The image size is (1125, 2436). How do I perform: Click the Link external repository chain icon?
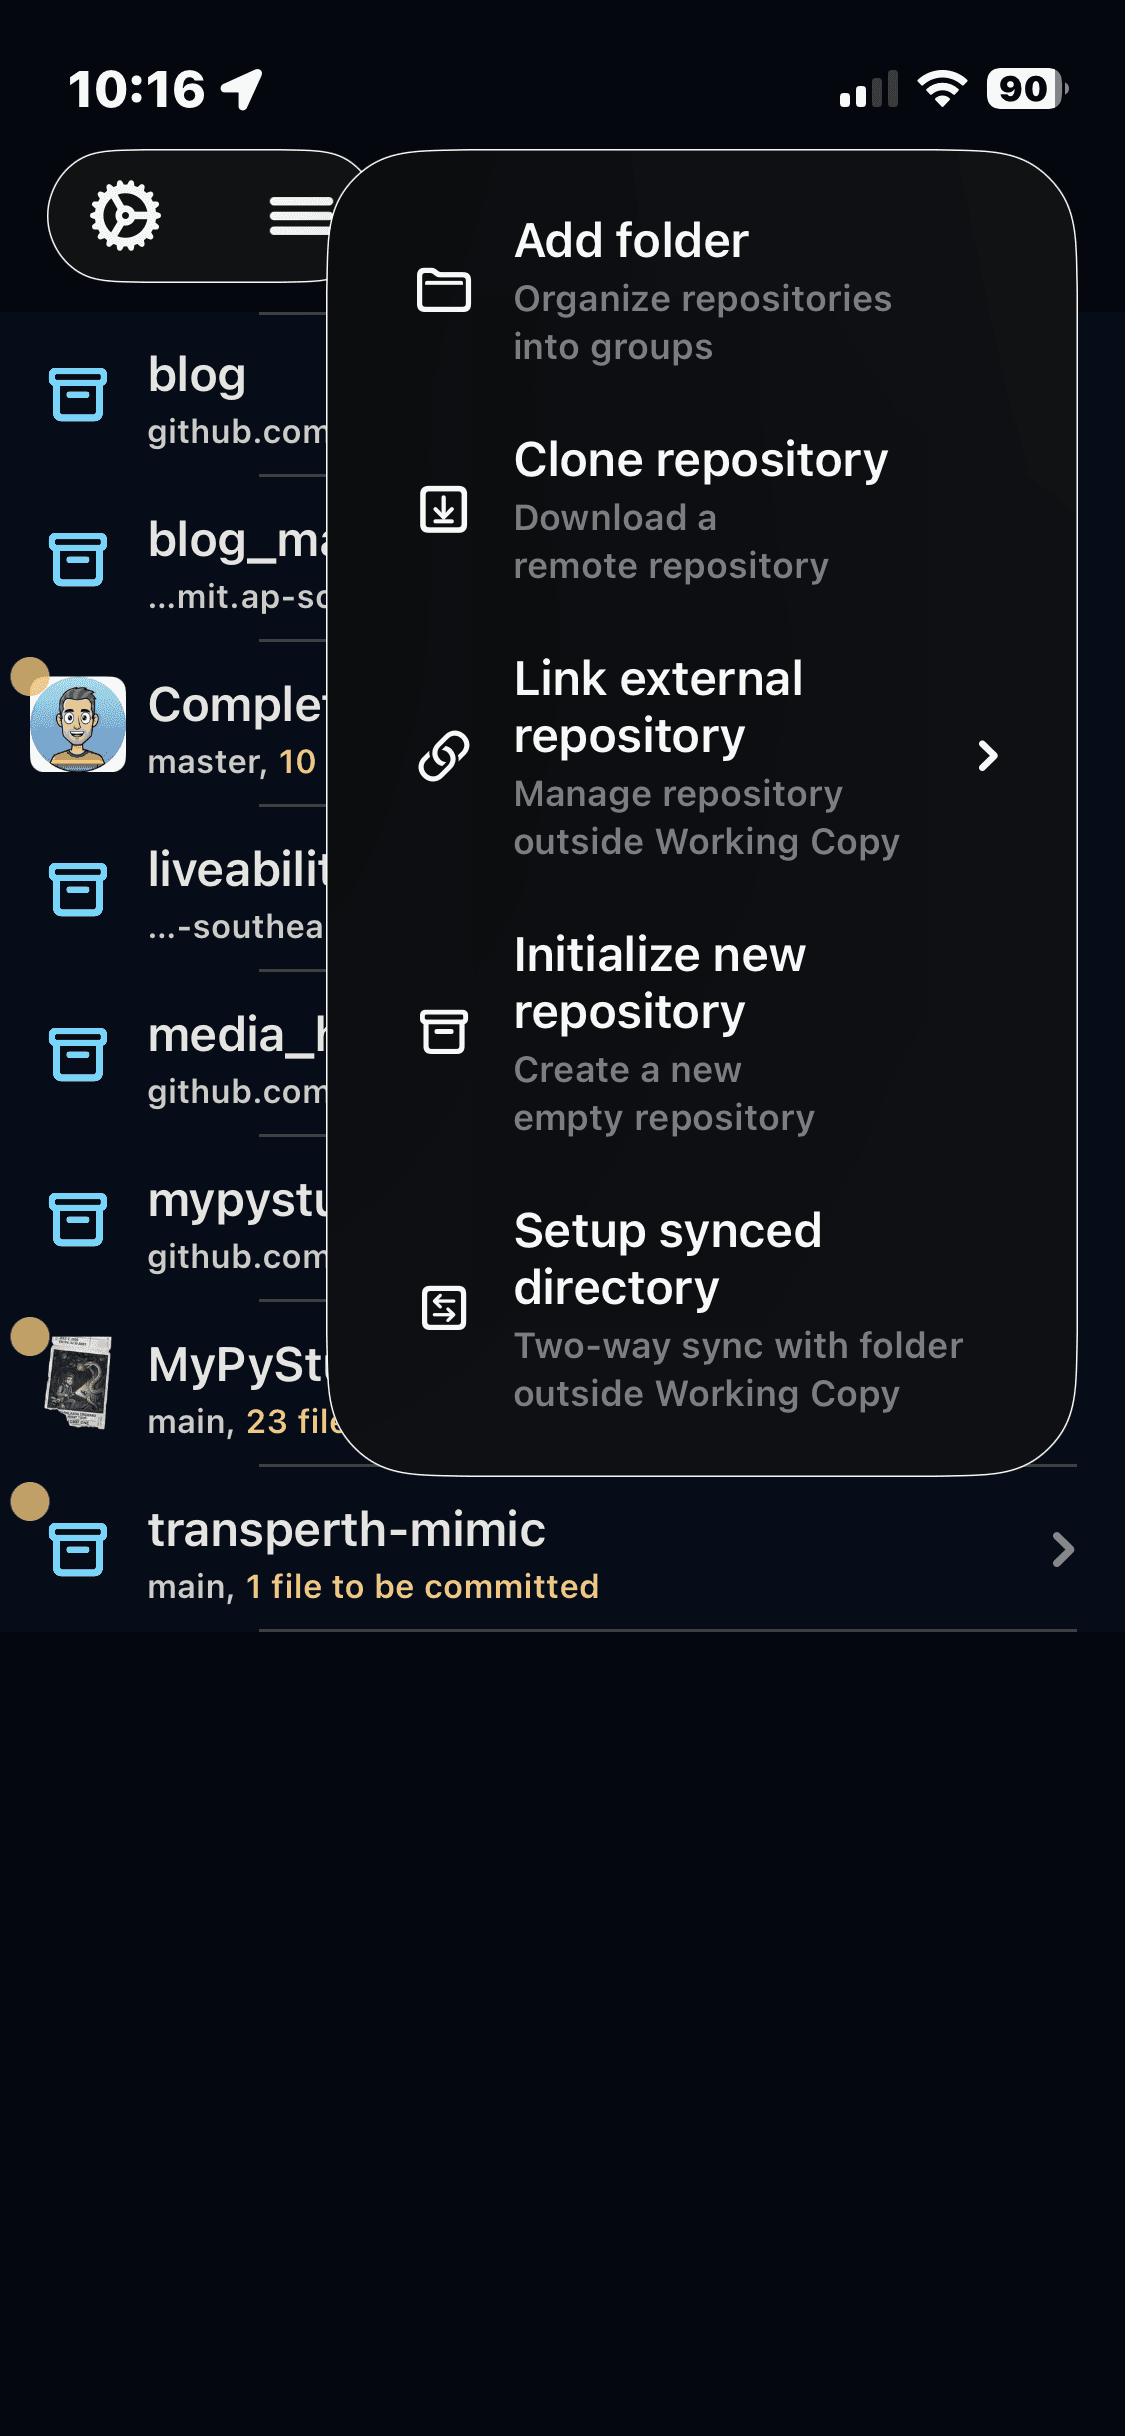point(444,756)
